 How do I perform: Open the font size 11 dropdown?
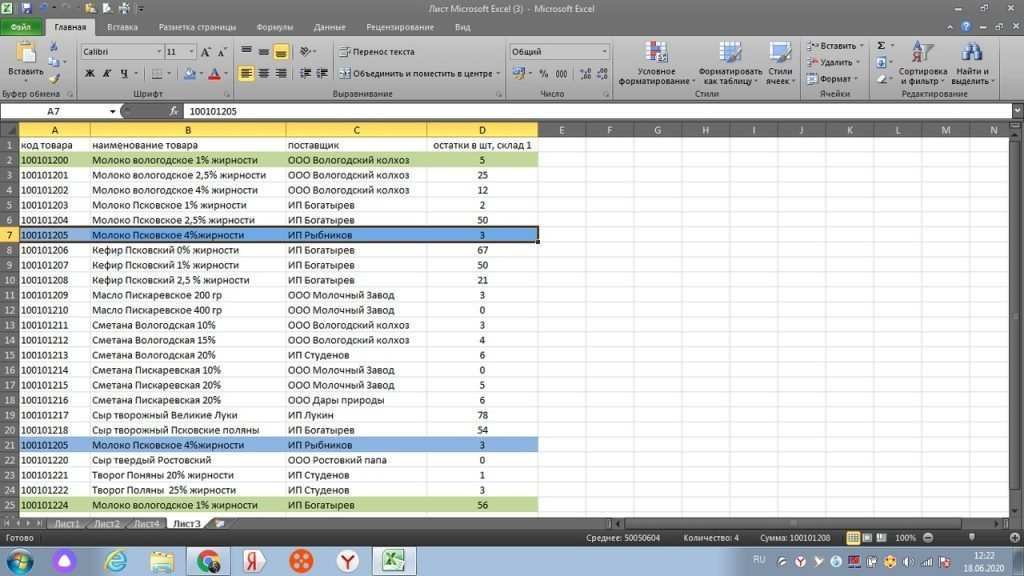191,52
